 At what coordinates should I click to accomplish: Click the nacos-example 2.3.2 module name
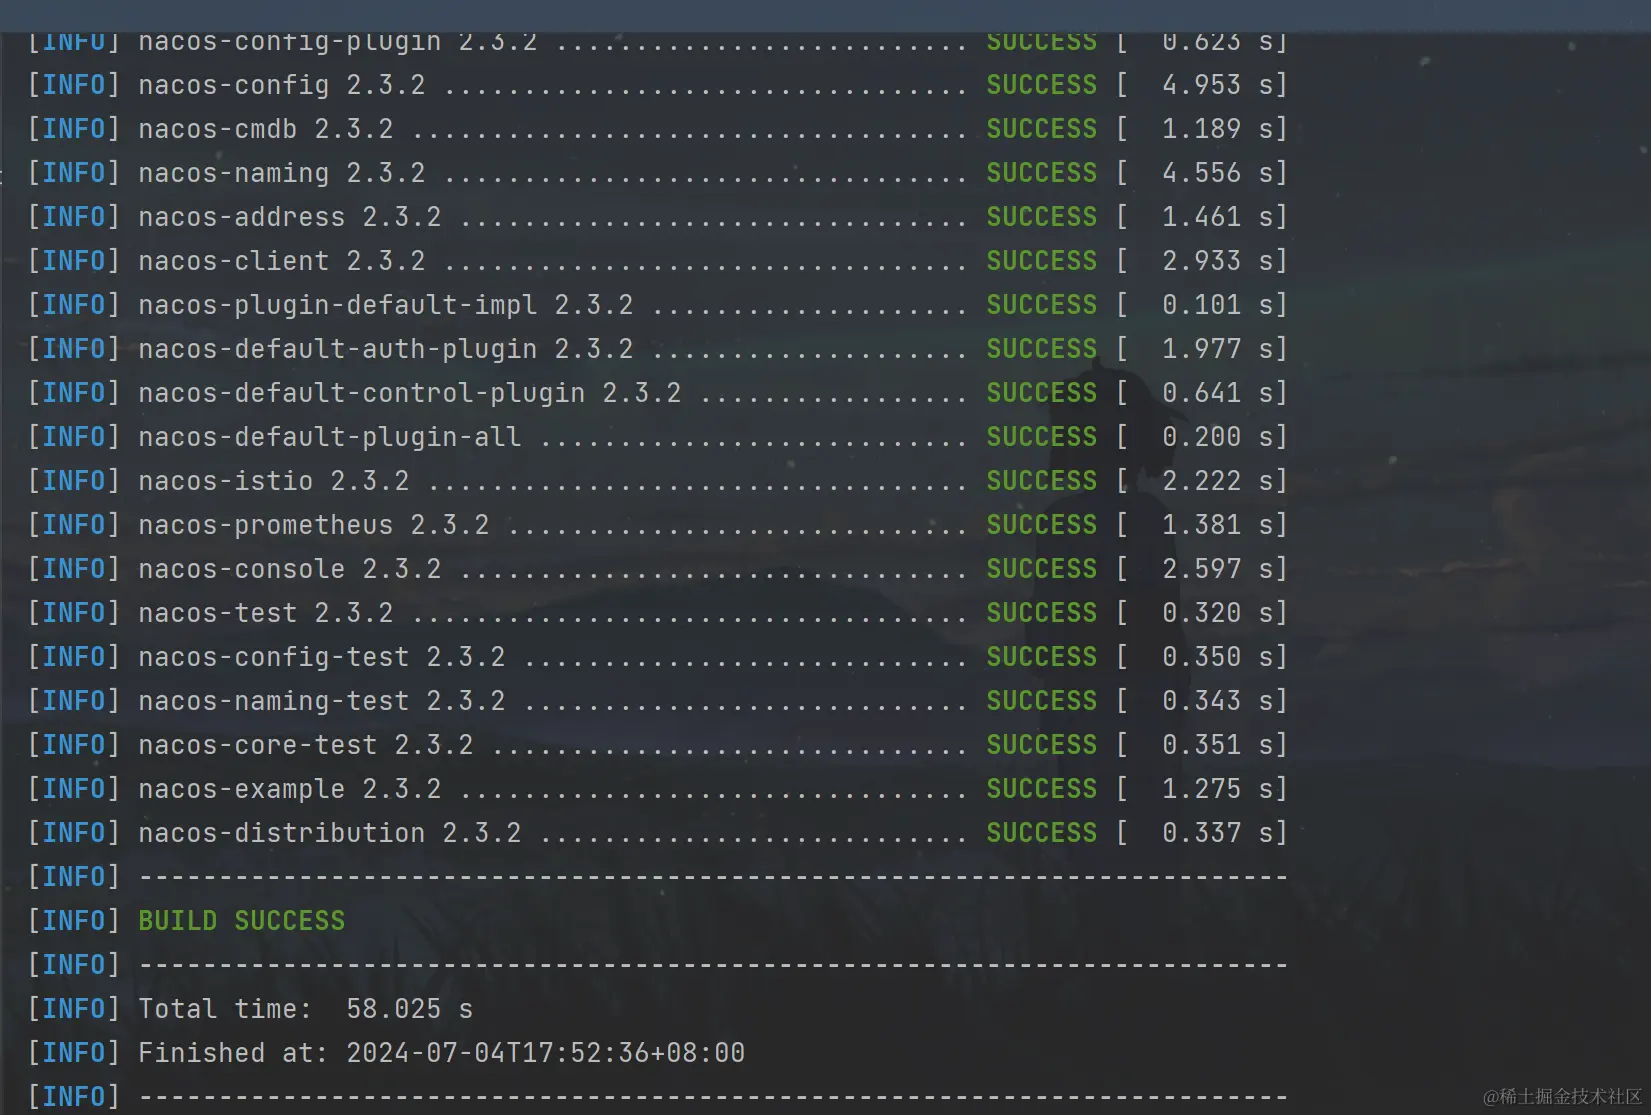(289, 789)
